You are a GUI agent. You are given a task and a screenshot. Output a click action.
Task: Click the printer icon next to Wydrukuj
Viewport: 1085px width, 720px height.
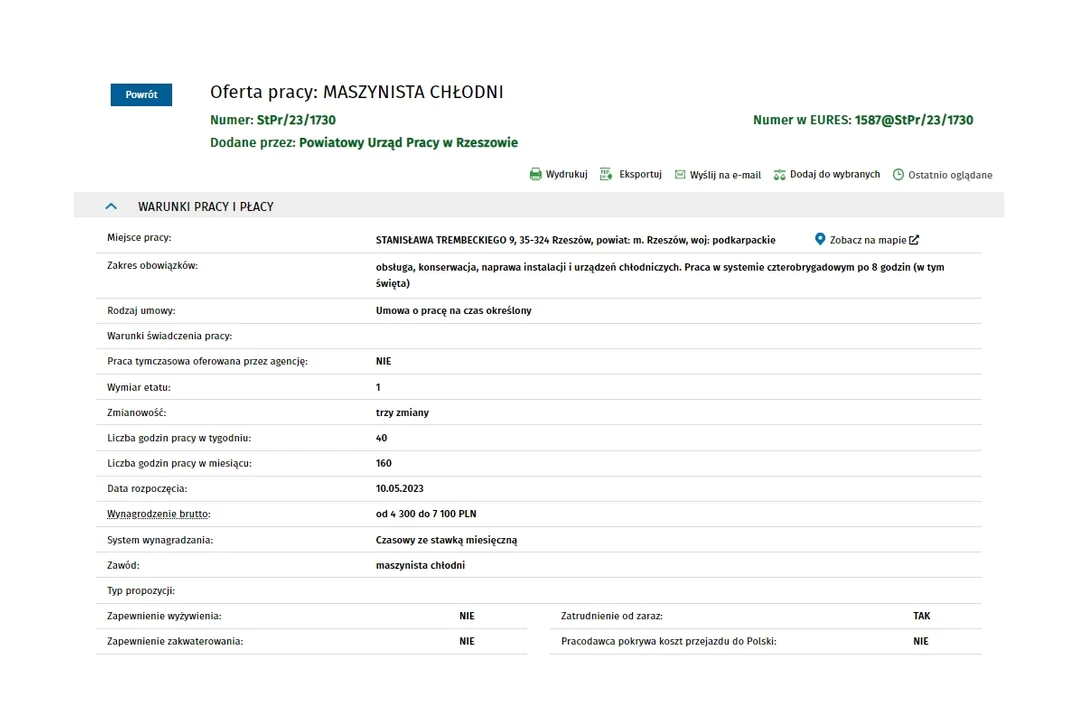point(536,174)
